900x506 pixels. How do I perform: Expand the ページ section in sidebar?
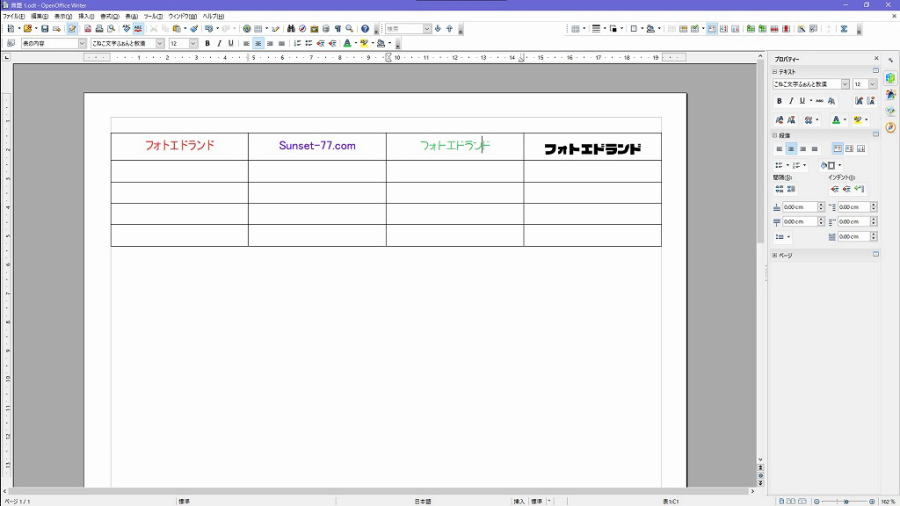pyautogui.click(x=774, y=255)
